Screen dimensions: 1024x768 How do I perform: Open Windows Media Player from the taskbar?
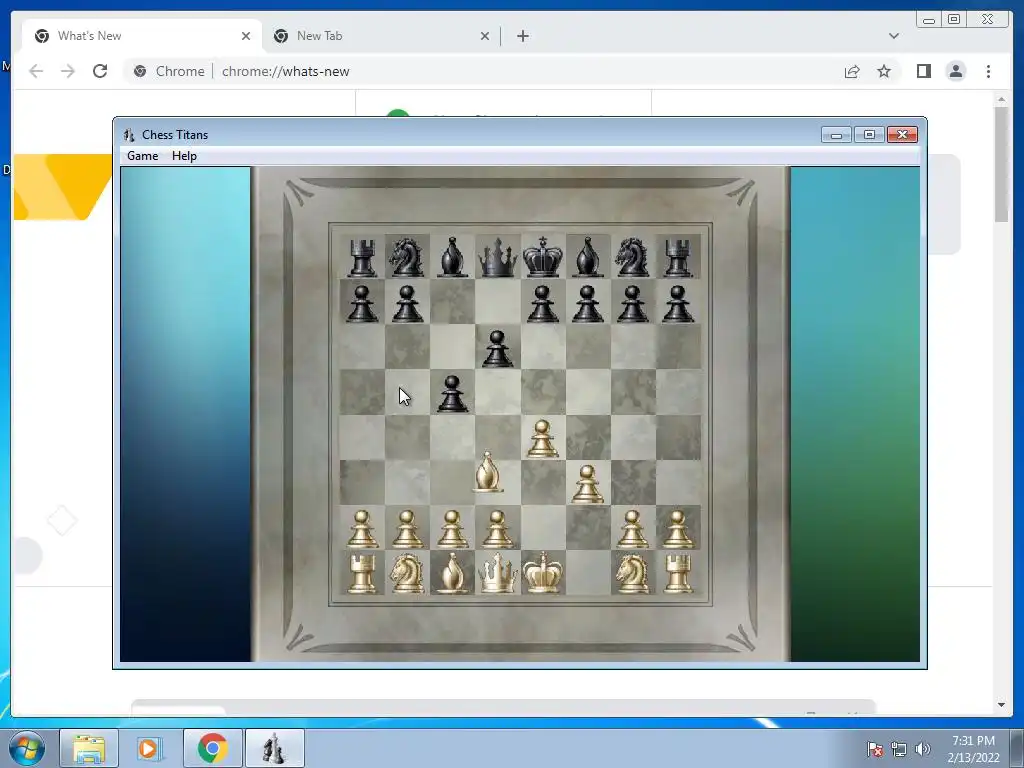click(150, 748)
